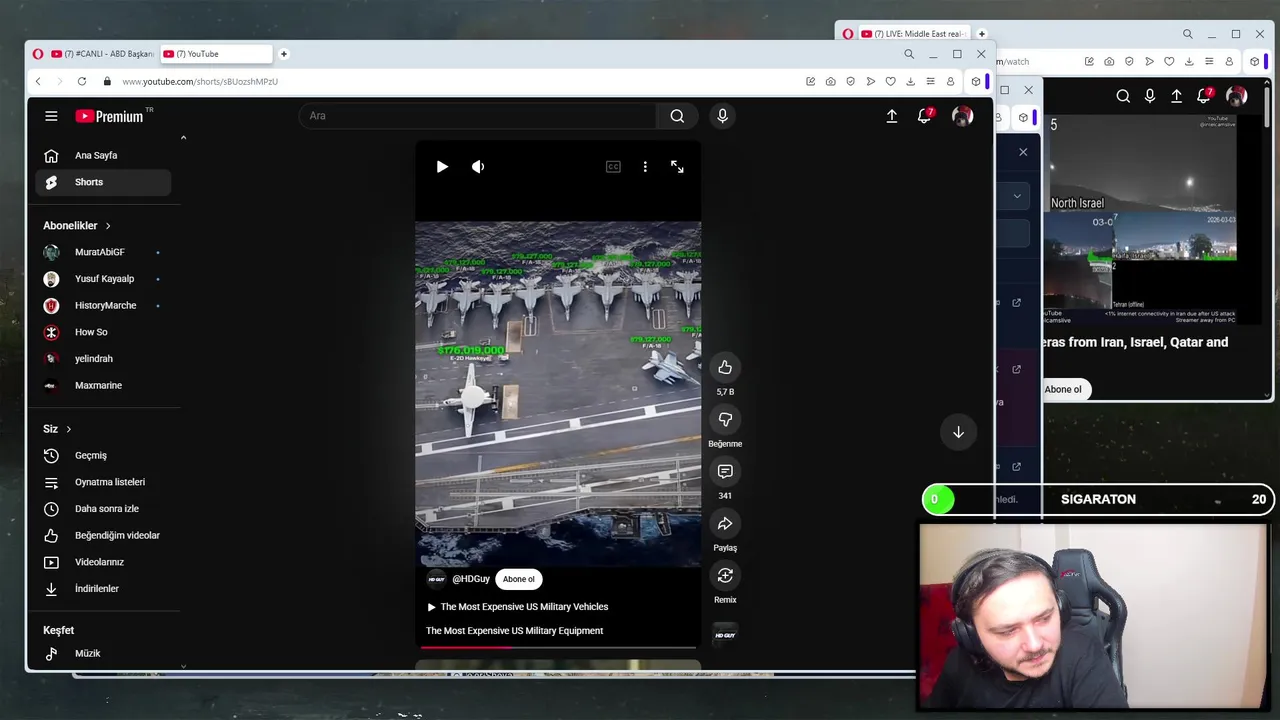Enter fullscreen for the Shorts player

[x=677, y=167]
